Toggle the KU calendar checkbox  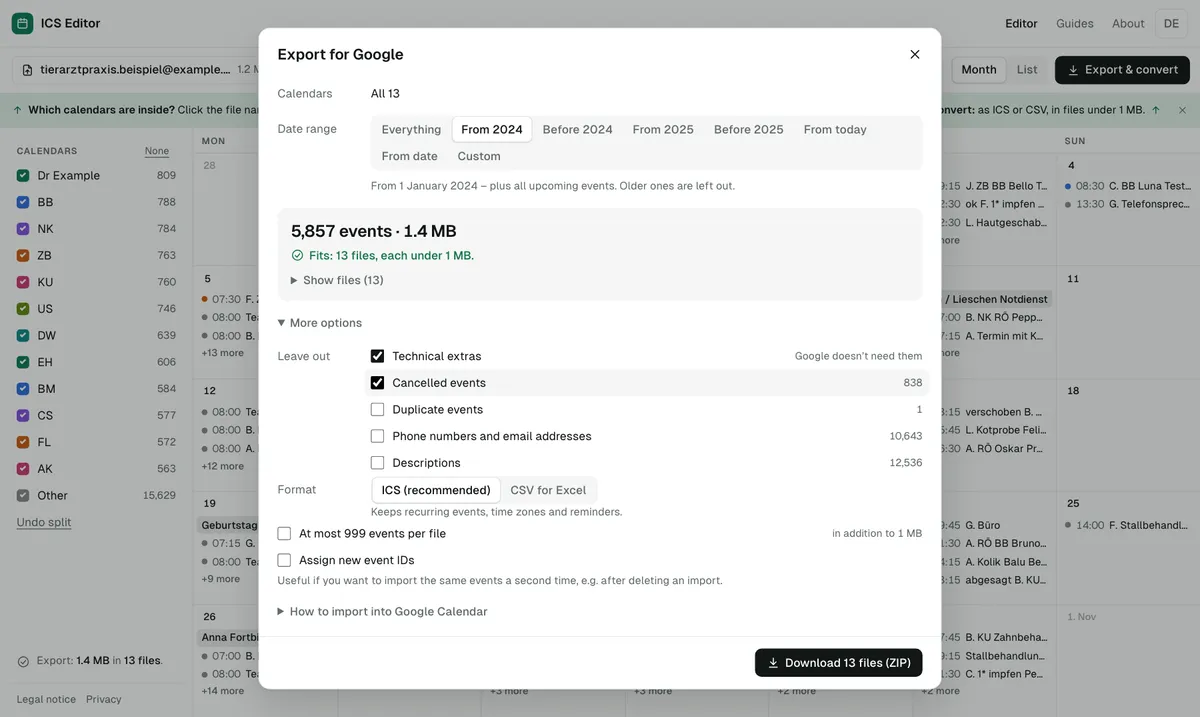click(23, 282)
